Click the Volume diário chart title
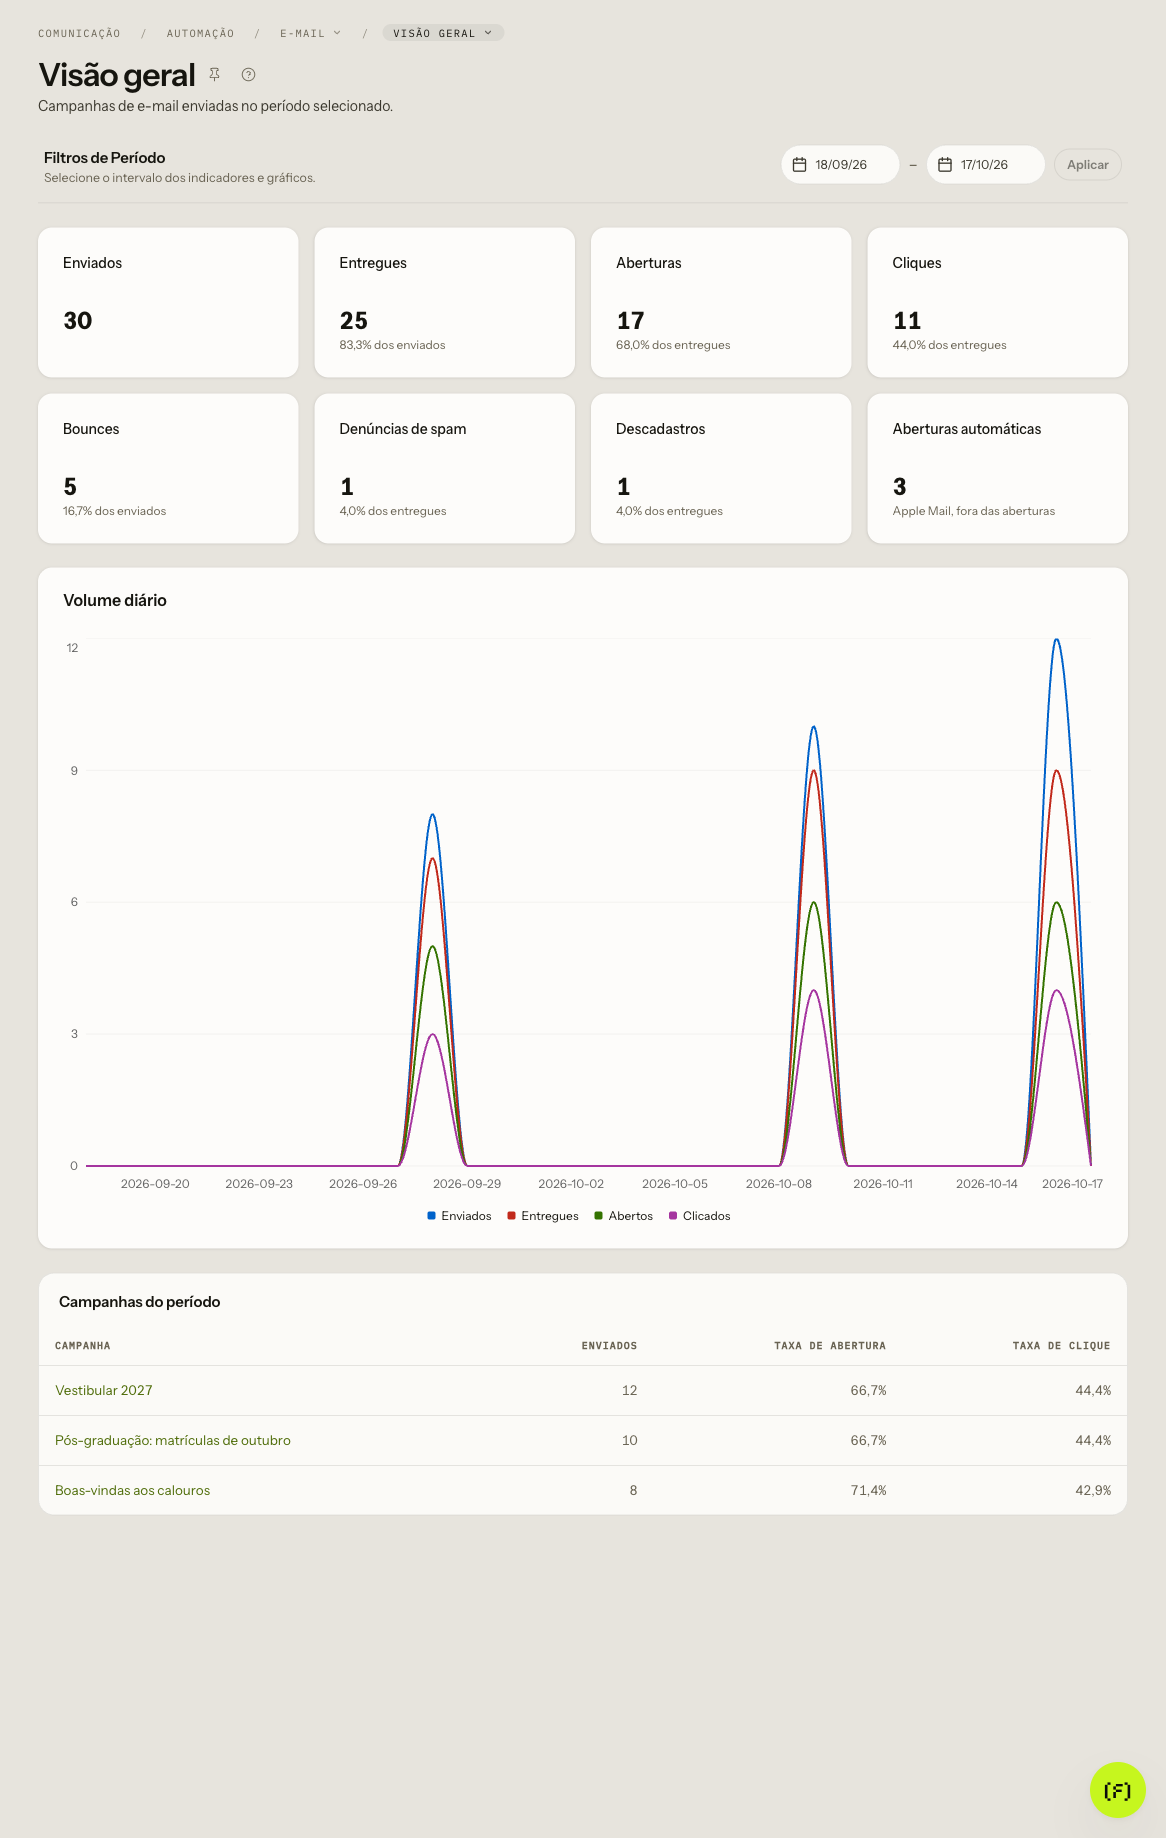 pyautogui.click(x=115, y=600)
